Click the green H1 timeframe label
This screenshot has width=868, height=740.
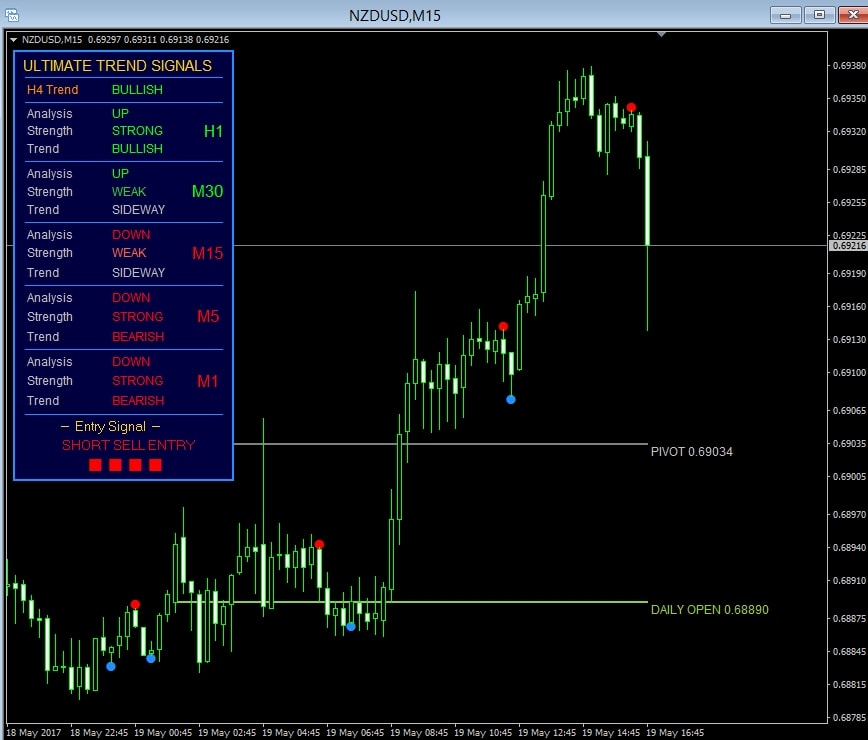(213, 131)
